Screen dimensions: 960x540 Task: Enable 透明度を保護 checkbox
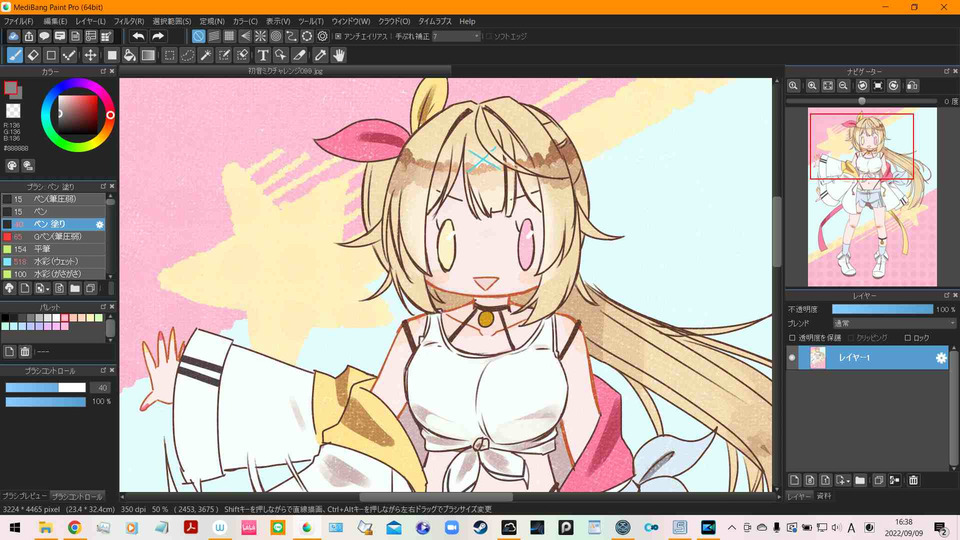[792, 338]
